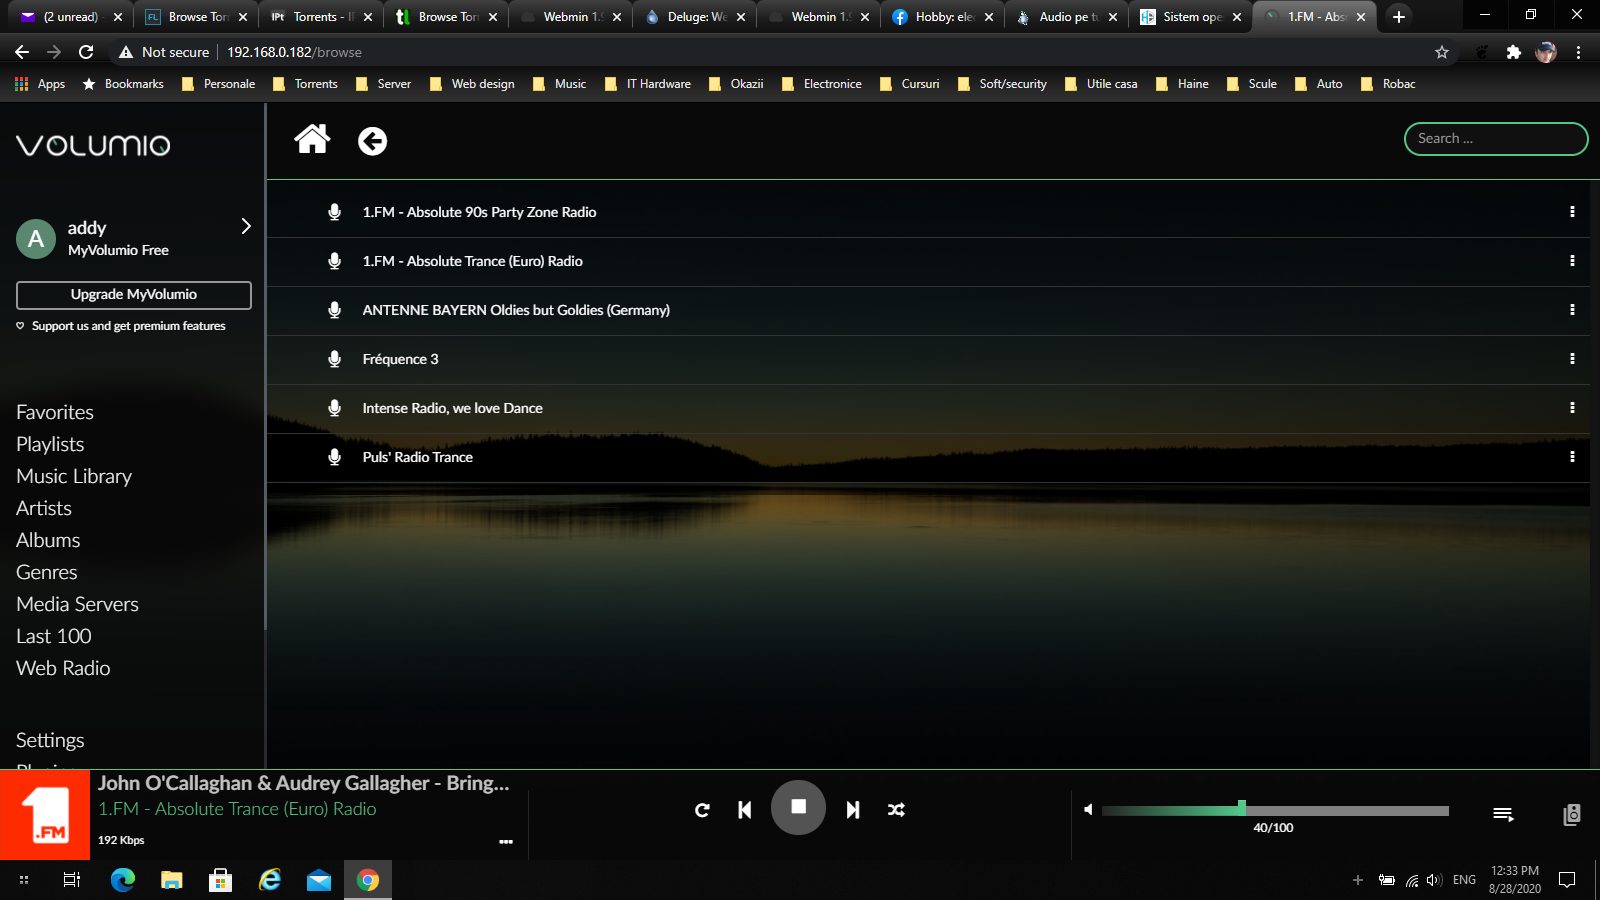Open the play queue icon
Screen dimensions: 1600x900
pyautogui.click(x=1503, y=814)
